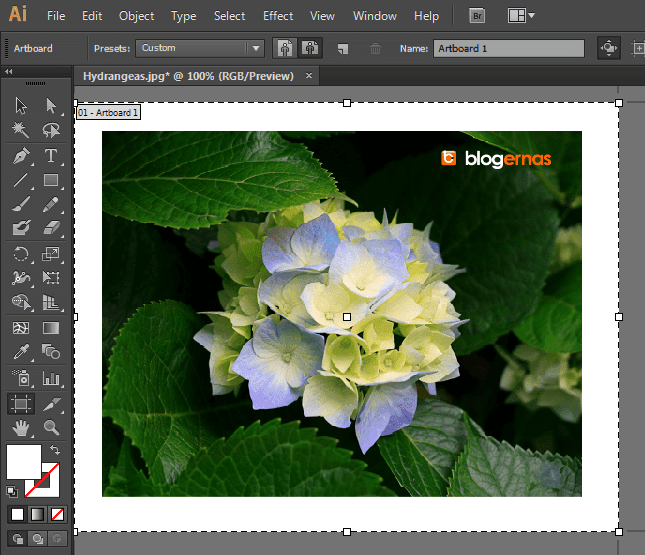Viewport: 645px width, 555px height.
Task: Select the Artboard tool
Action: tap(21, 404)
